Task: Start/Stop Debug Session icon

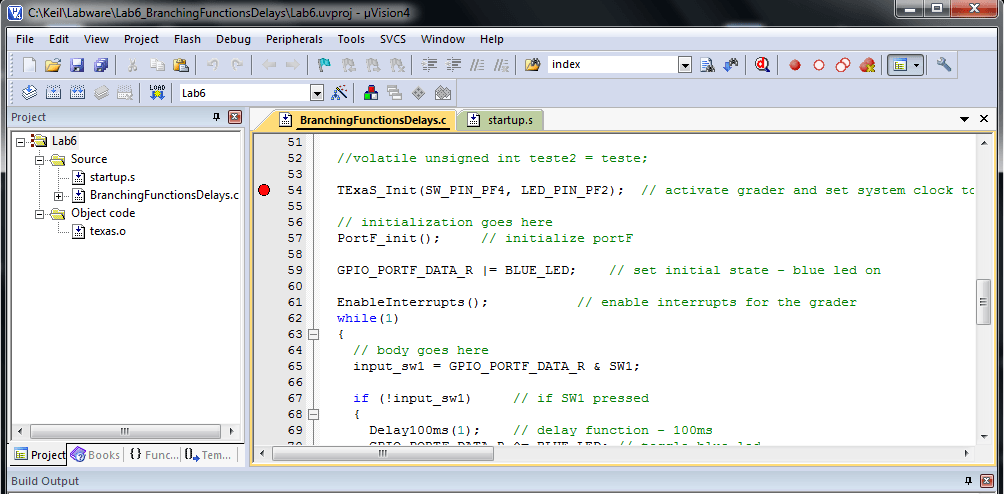Action: coord(762,65)
